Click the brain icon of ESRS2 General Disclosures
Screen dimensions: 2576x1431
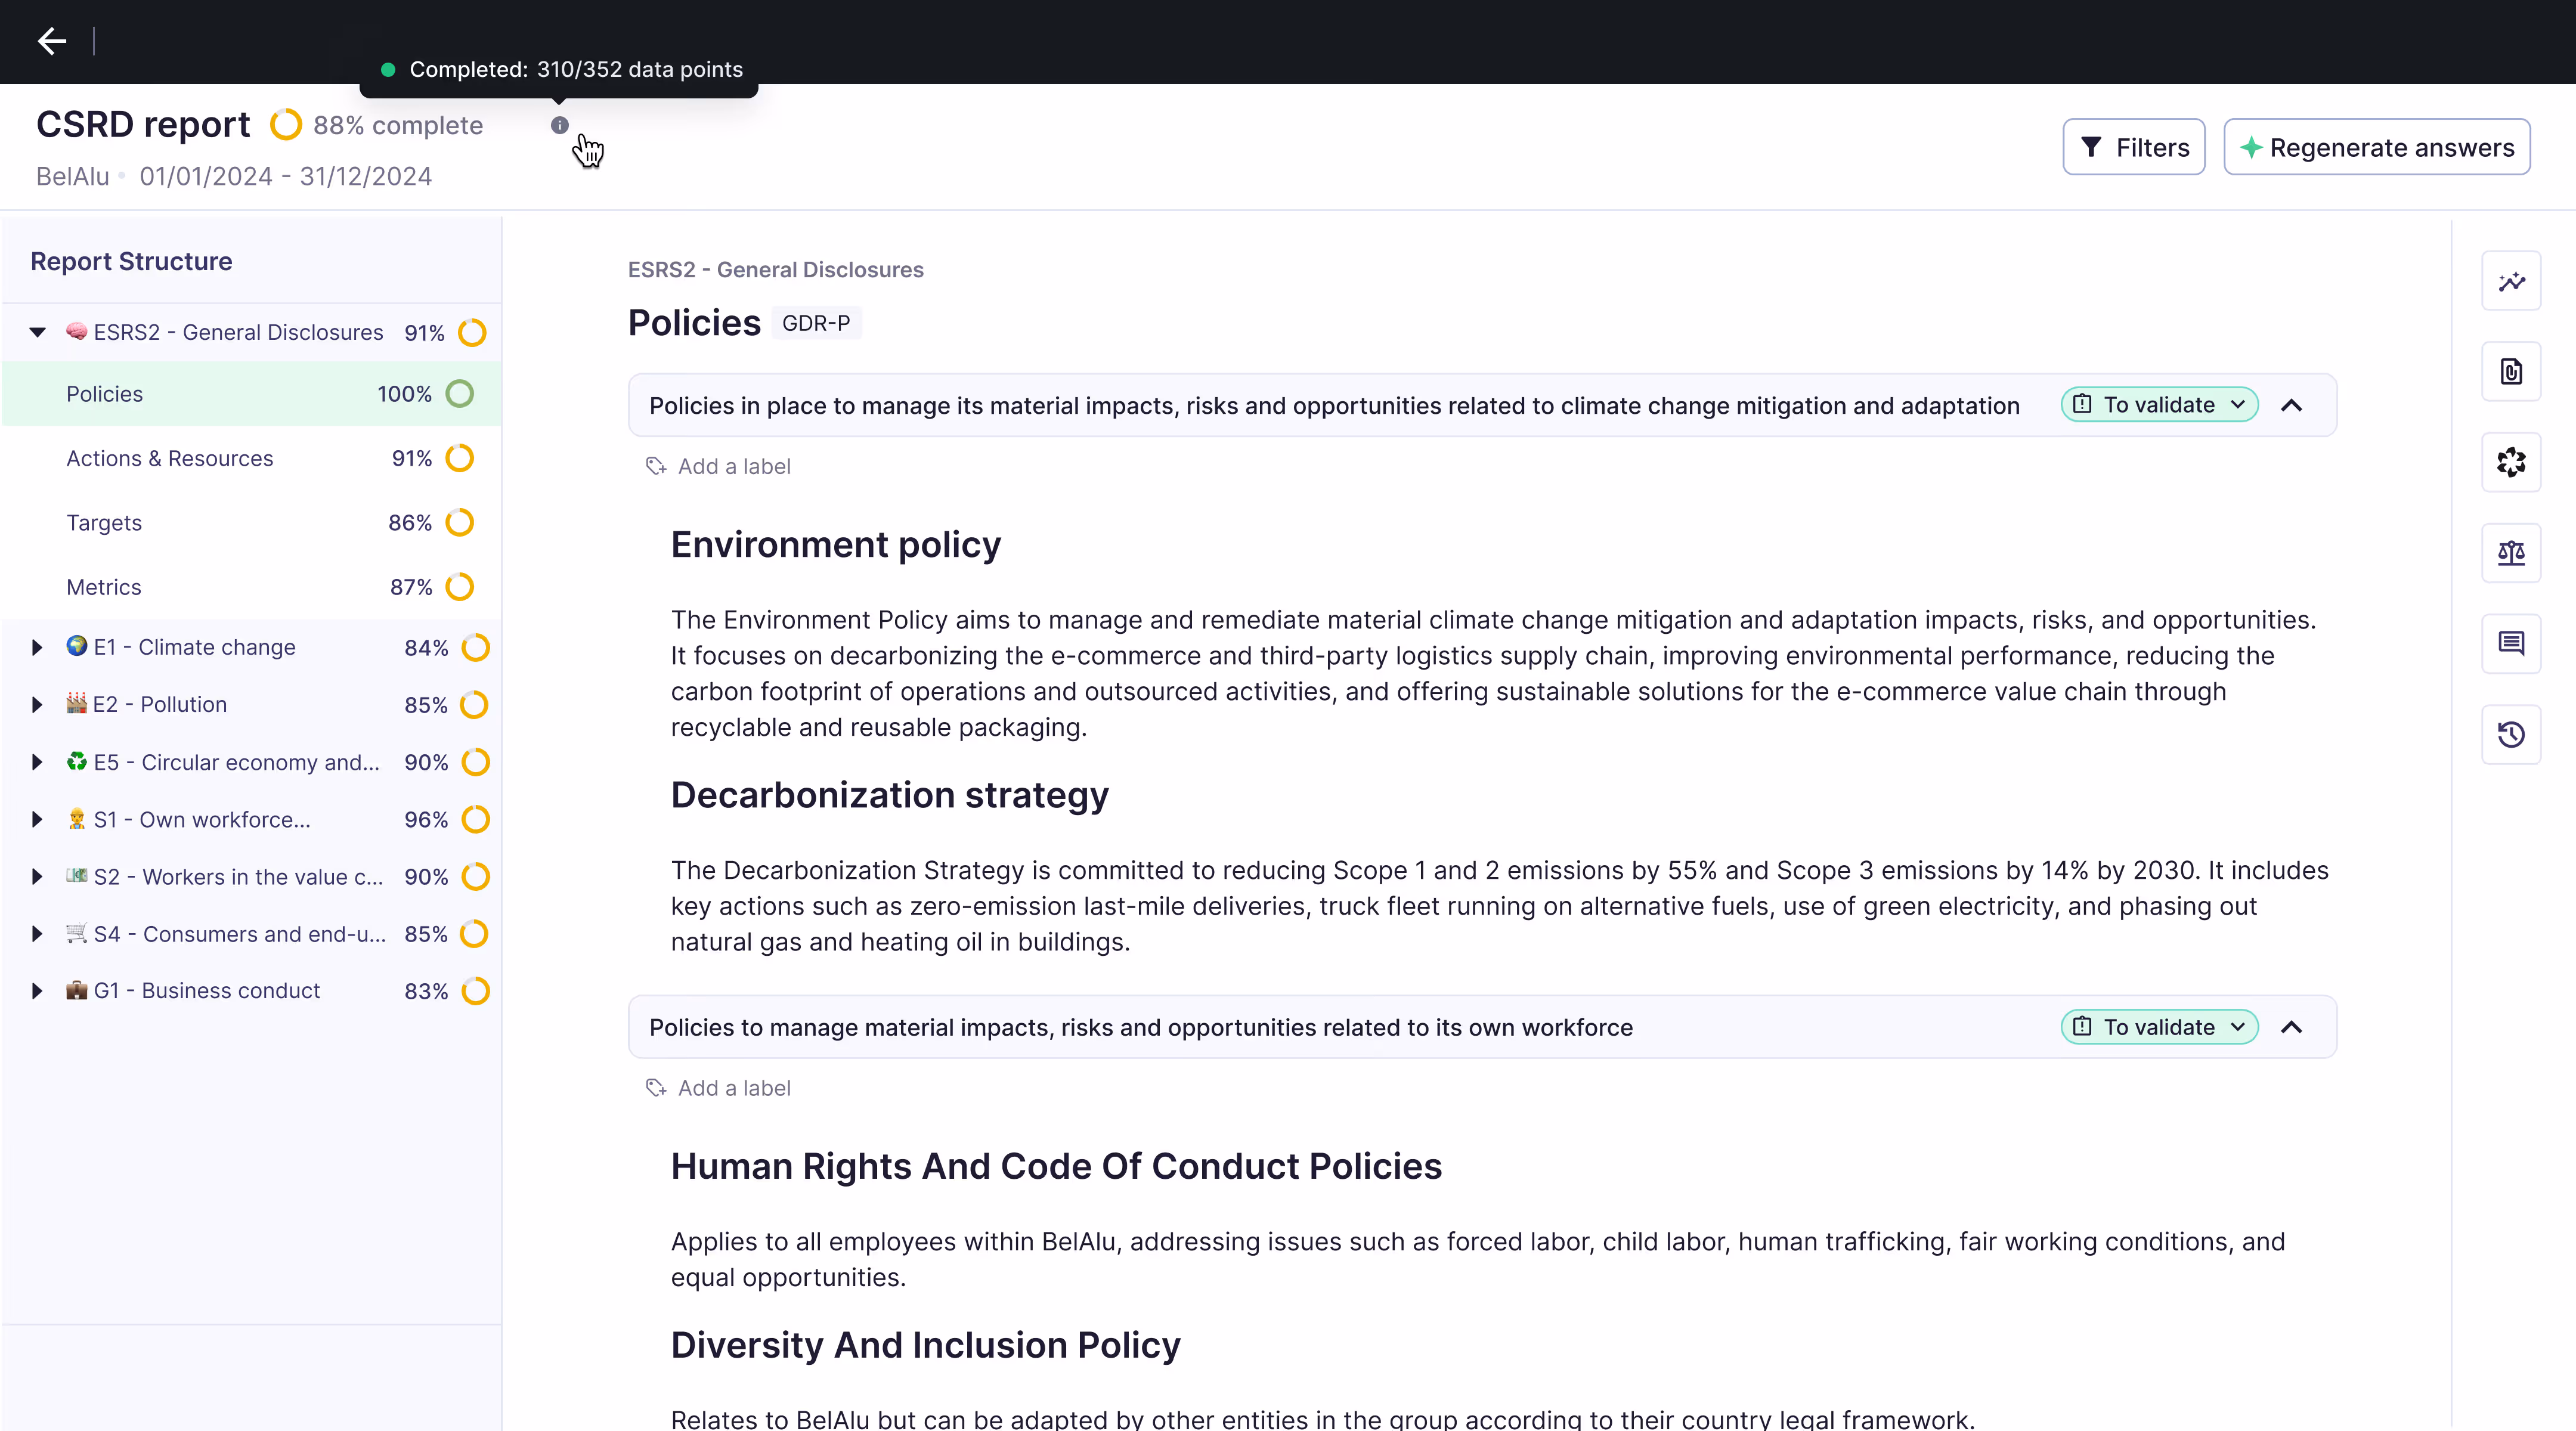(x=76, y=331)
